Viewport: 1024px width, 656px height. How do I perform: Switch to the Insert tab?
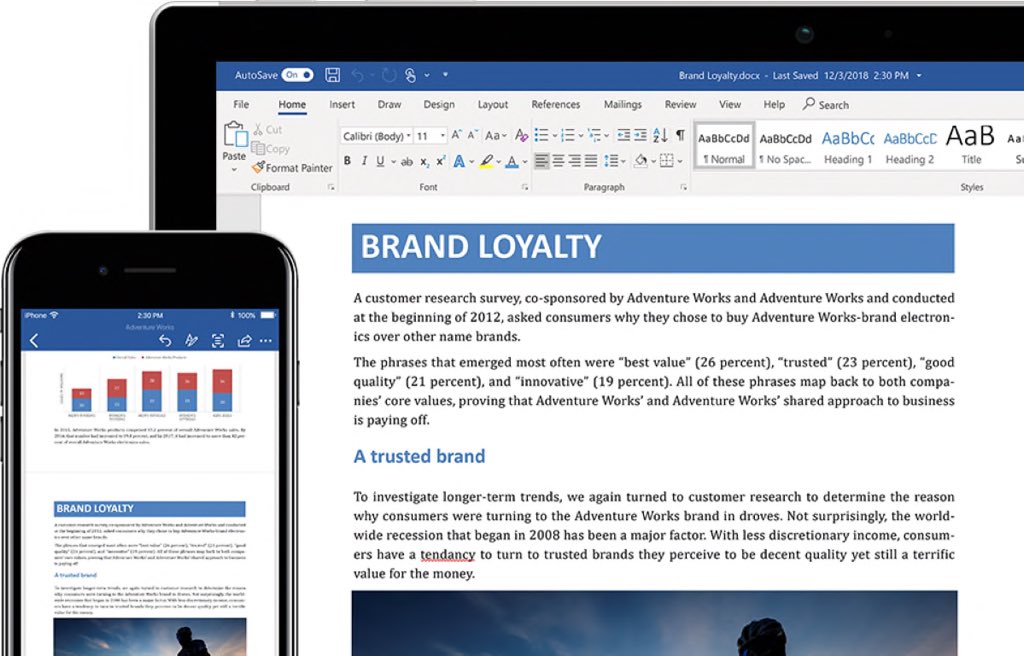coord(342,105)
